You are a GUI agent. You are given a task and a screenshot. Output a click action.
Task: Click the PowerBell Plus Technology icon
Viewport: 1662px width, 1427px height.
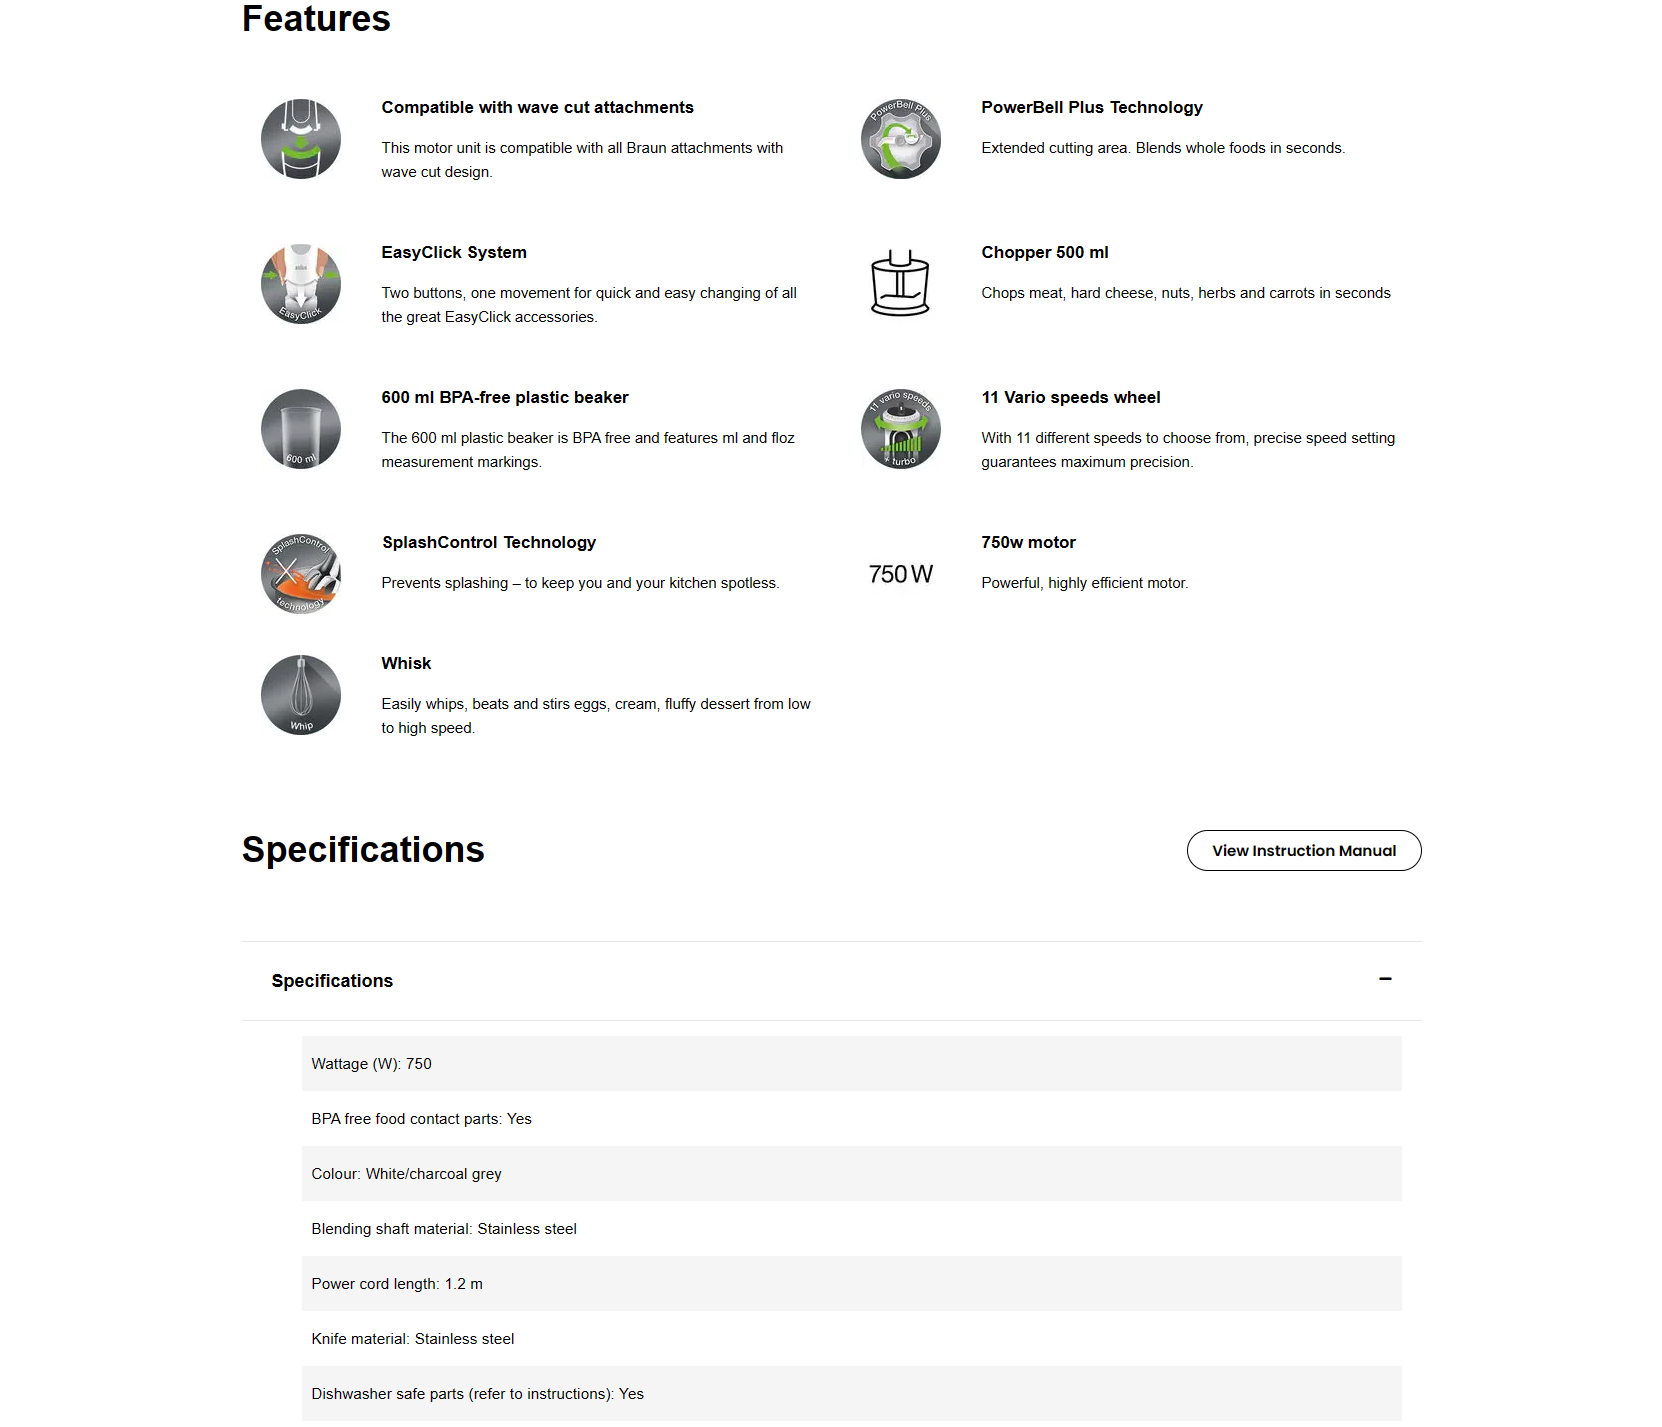(901, 139)
